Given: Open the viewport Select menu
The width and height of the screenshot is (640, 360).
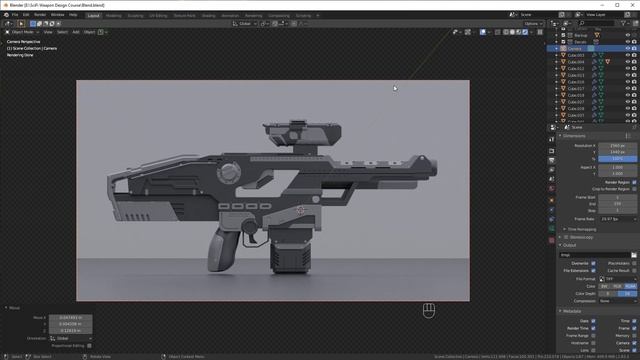Looking at the screenshot, I should pyautogui.click(x=62, y=32).
